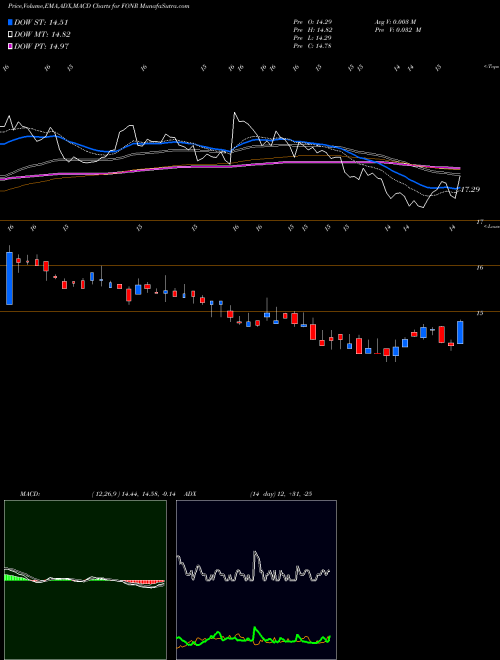Image resolution: width=500 pixels, height=660 pixels.
Task: Click the MACD values '(12,26,9) 14.44, 14.58, -0.14'
Action: coord(132,494)
